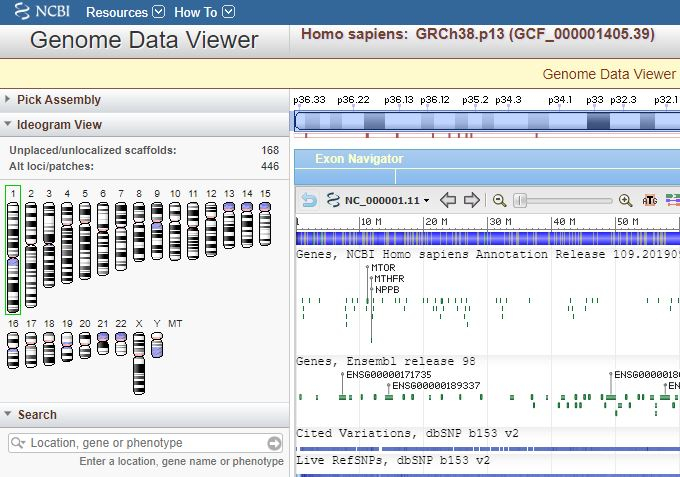Click the Genes, Ensembl release 98 track title

tap(386, 361)
